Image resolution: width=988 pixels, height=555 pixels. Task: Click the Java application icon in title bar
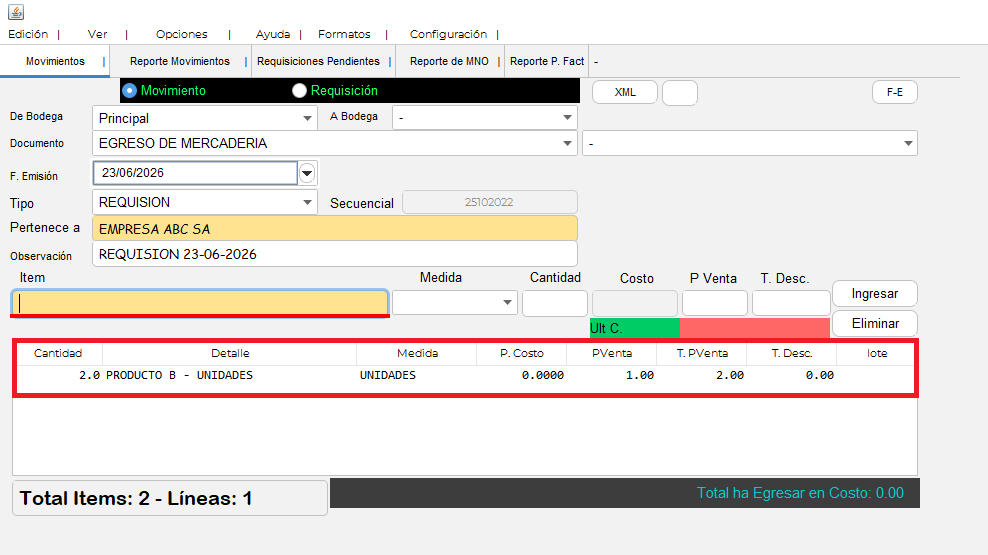point(16,11)
